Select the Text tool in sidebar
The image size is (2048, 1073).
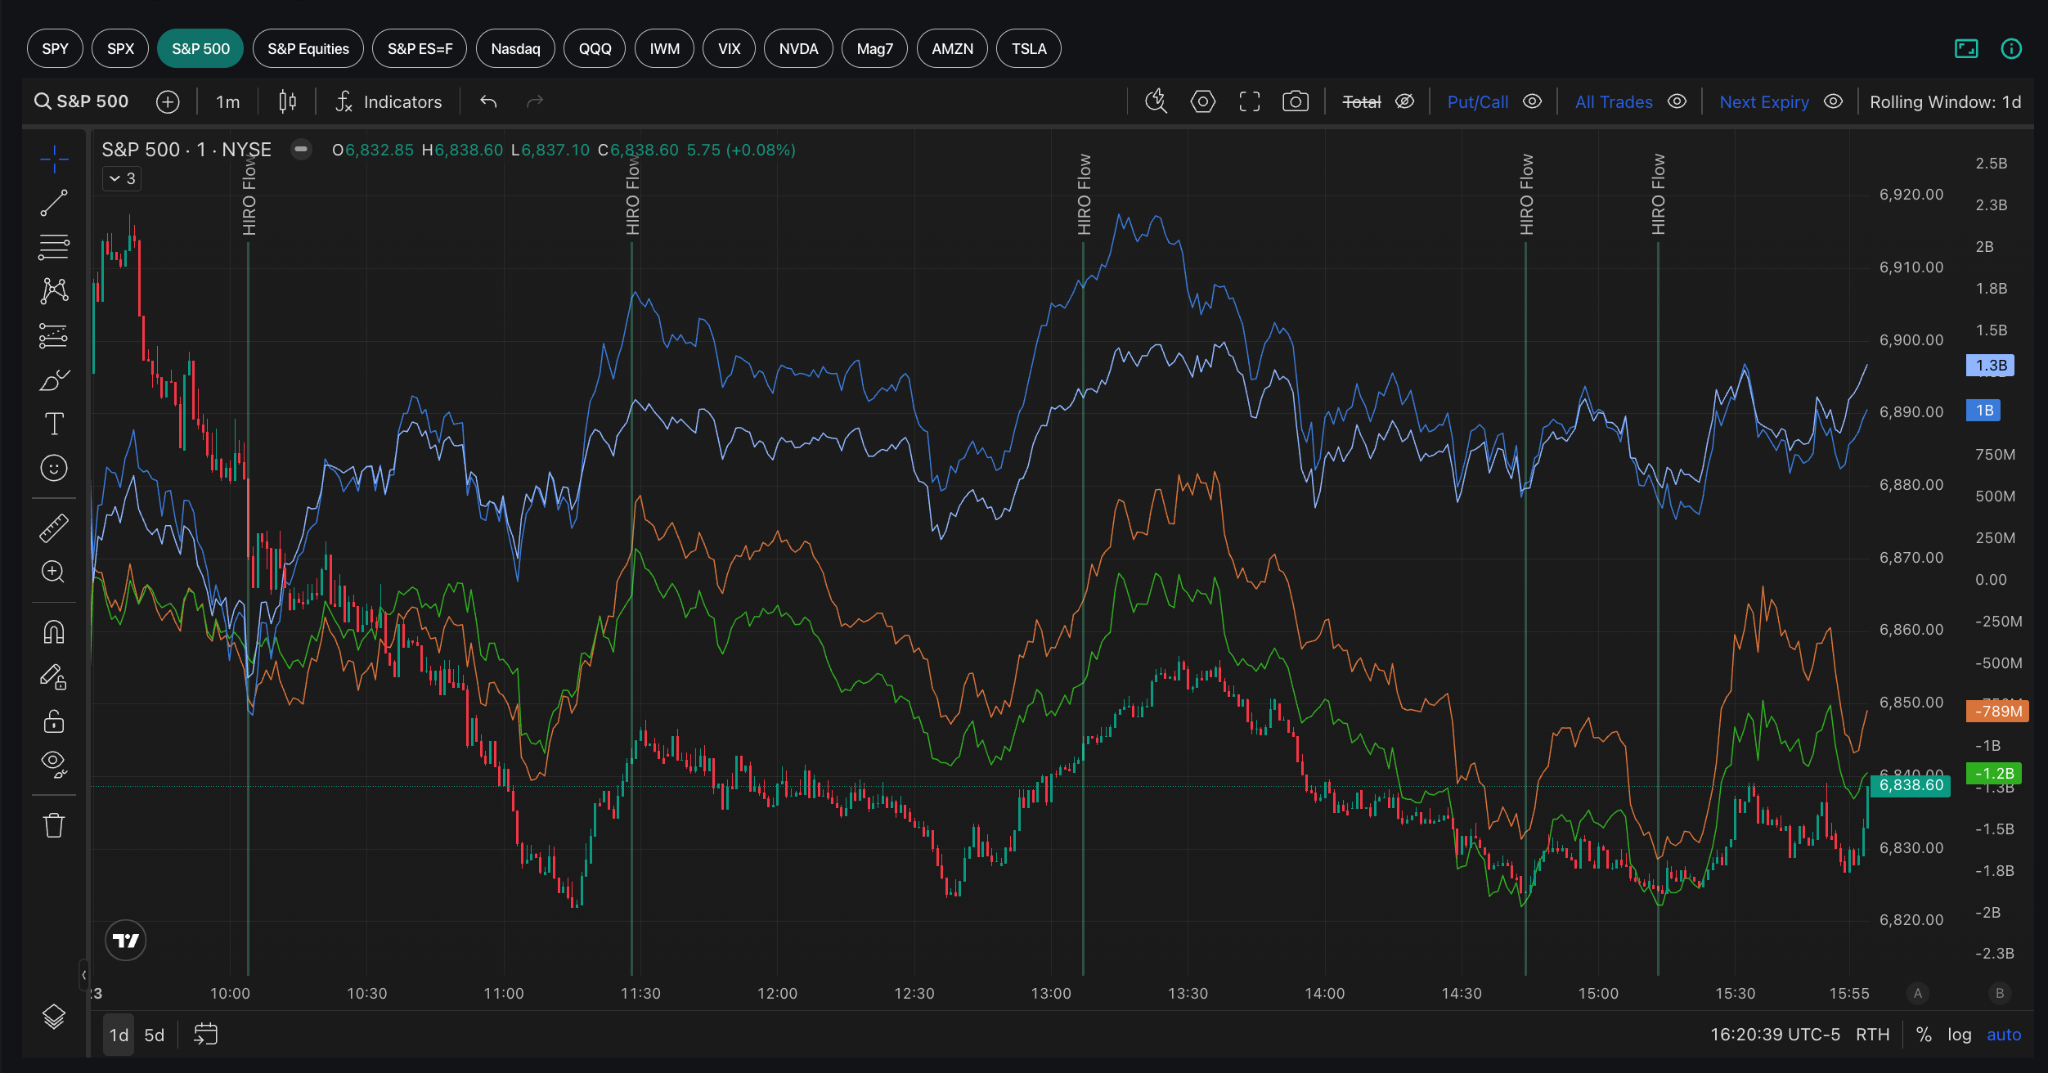(54, 424)
